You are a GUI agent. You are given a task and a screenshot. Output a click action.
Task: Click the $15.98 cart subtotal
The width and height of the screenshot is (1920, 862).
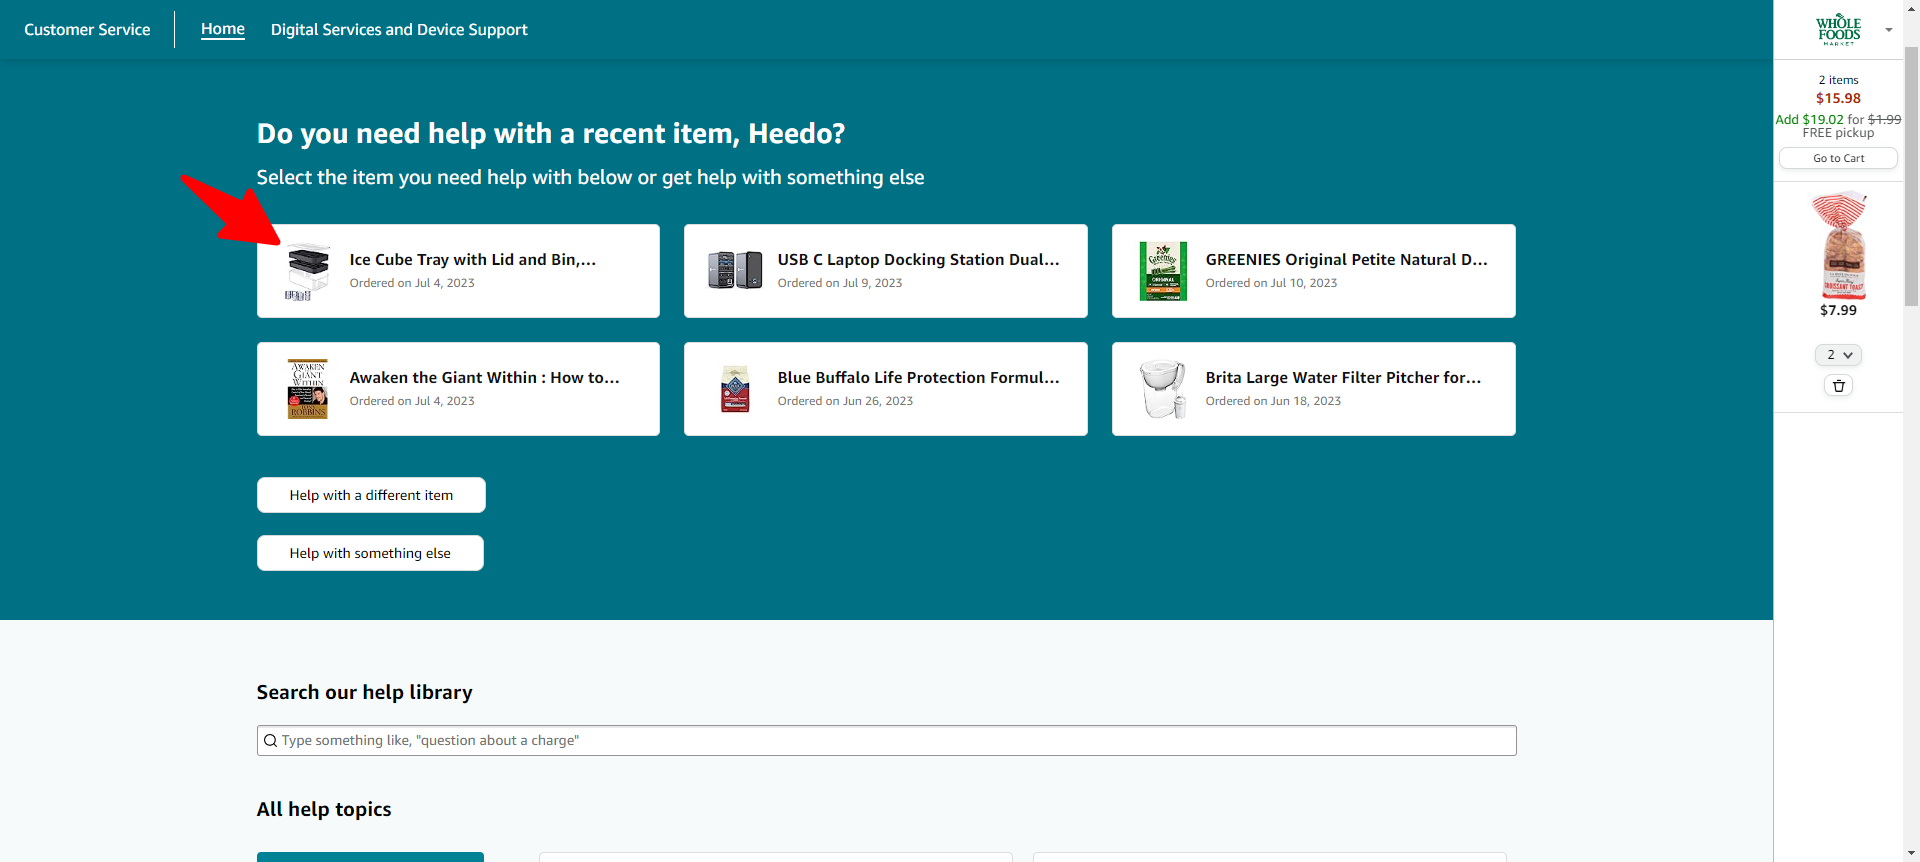click(1838, 98)
